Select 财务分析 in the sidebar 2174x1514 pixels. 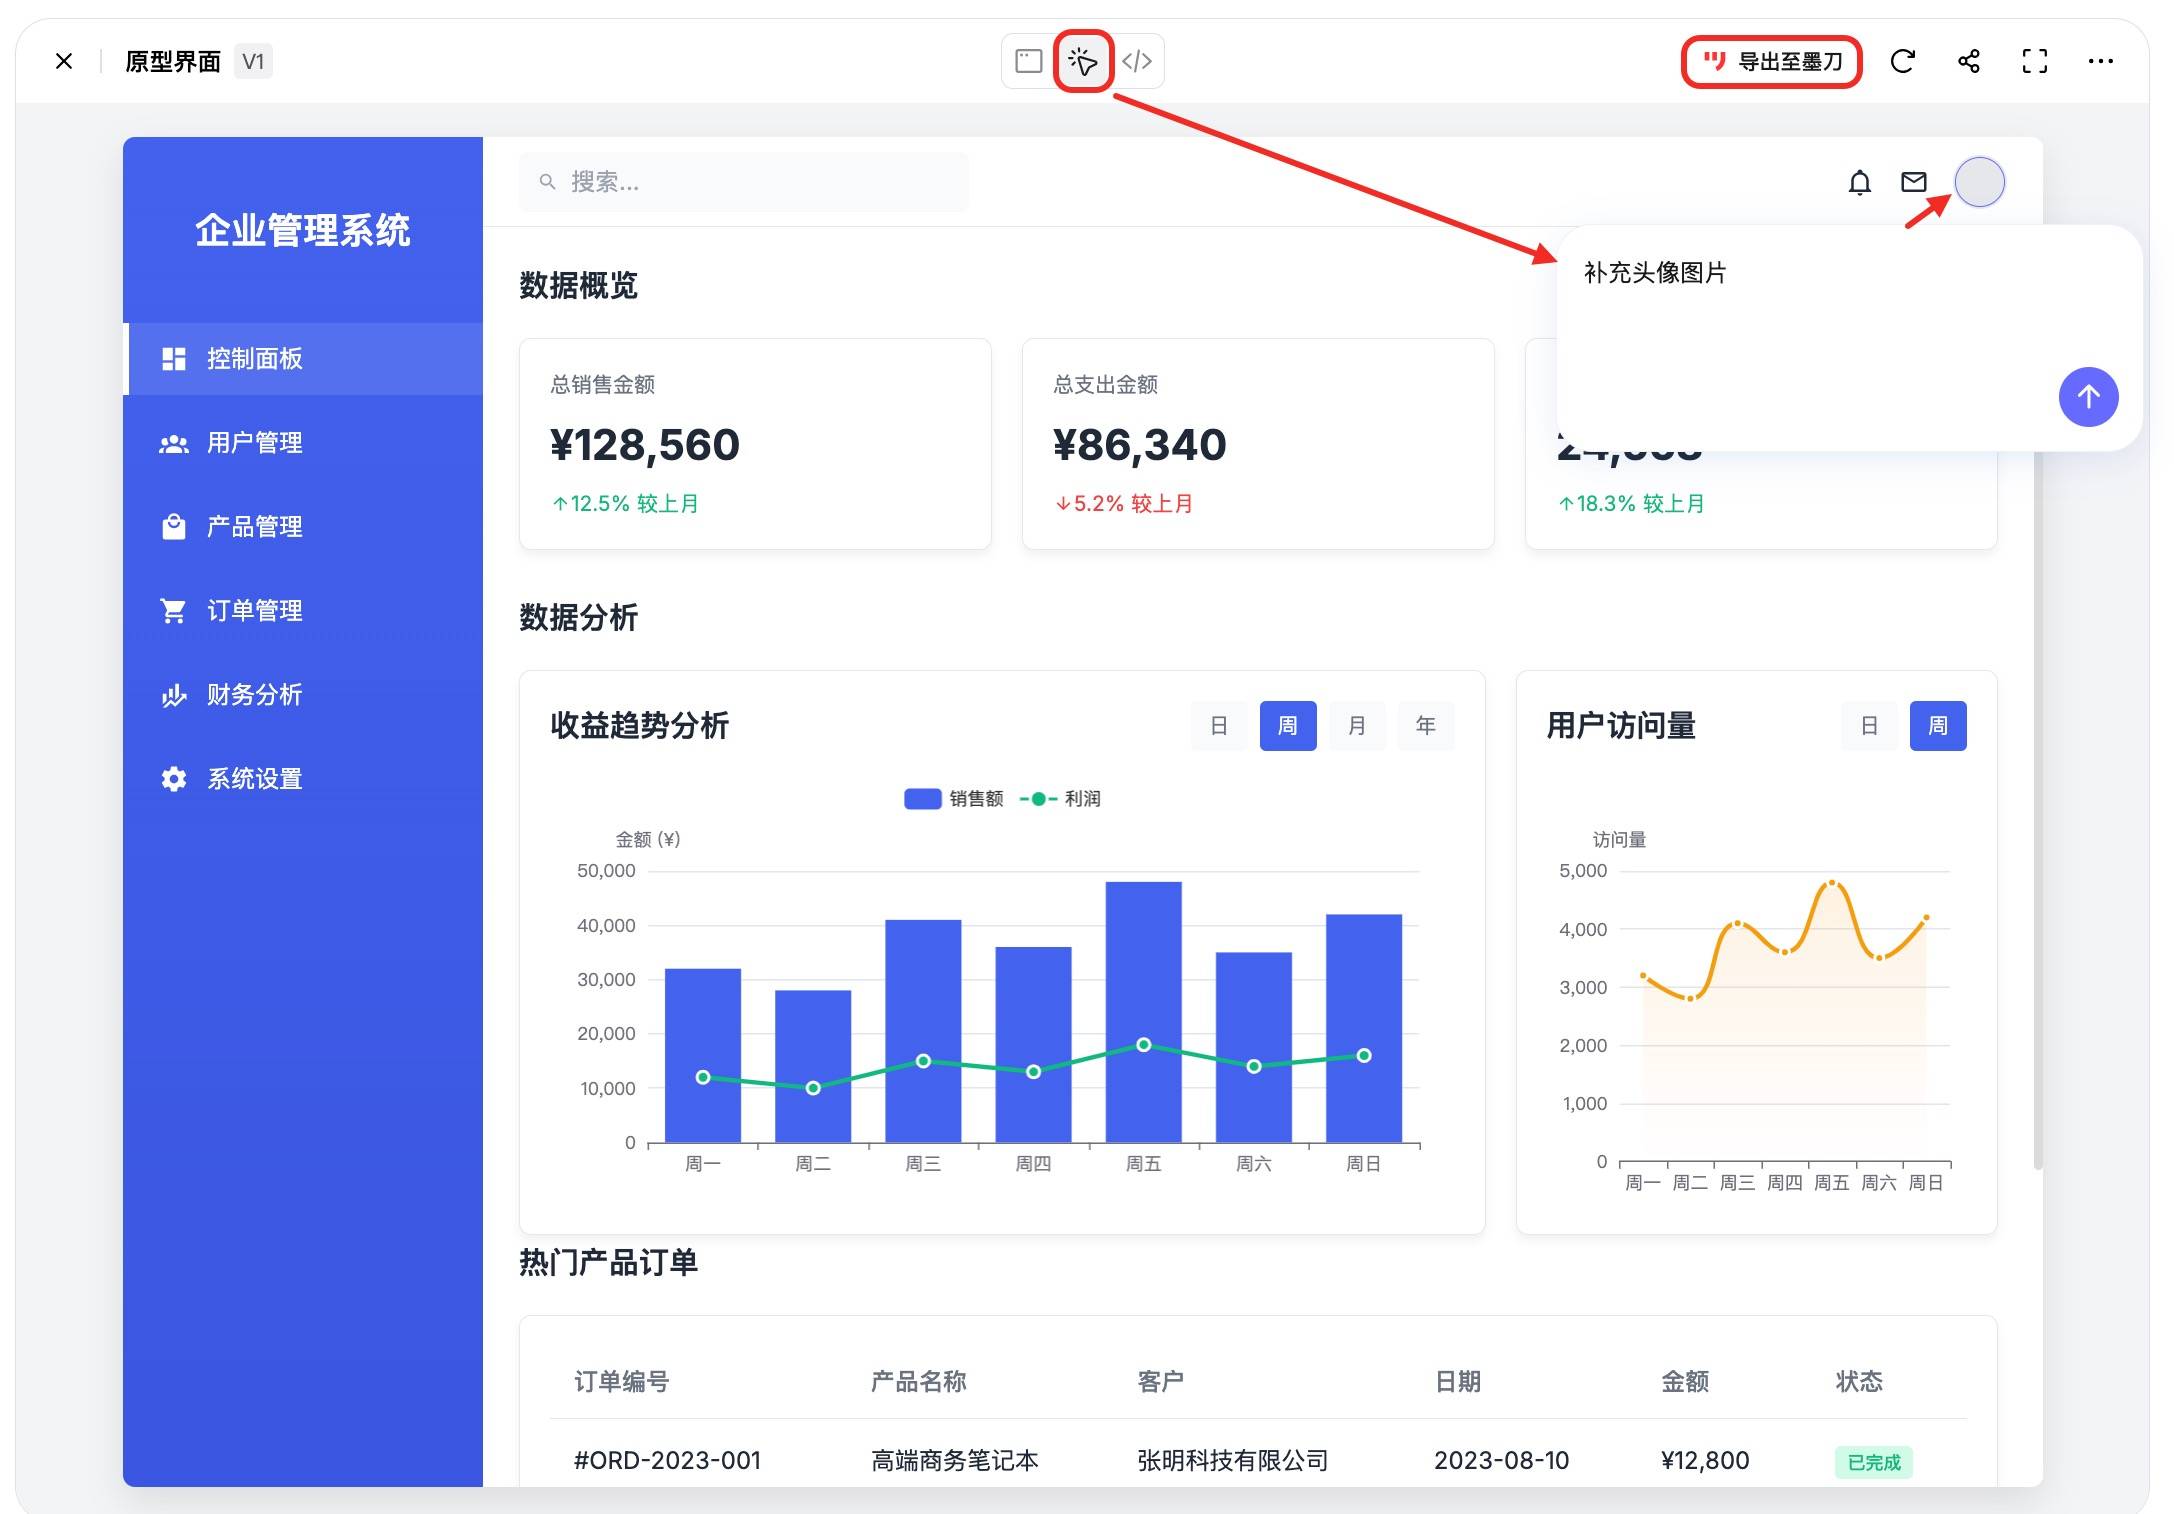[x=303, y=695]
